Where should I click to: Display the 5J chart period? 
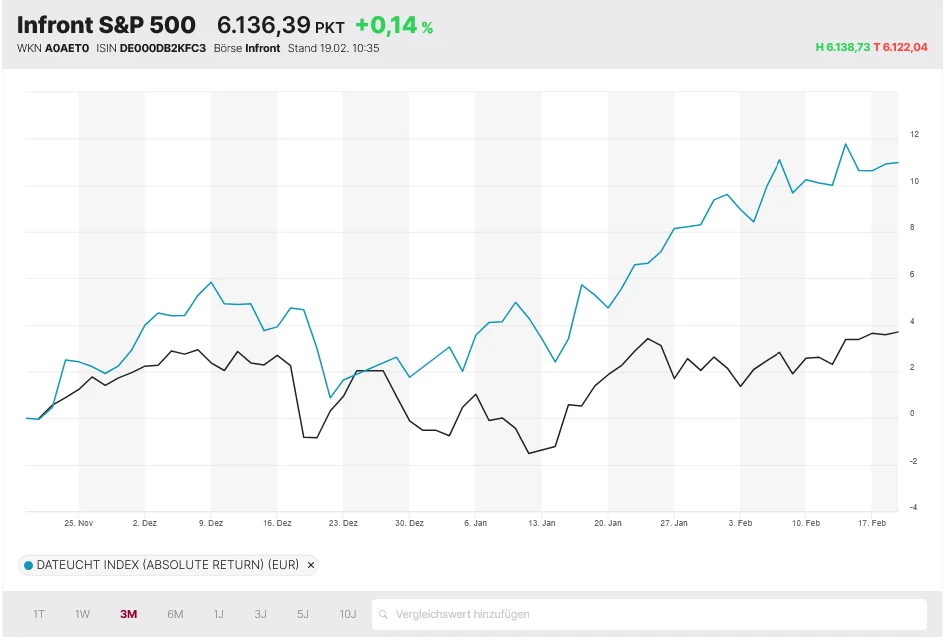tap(303, 614)
